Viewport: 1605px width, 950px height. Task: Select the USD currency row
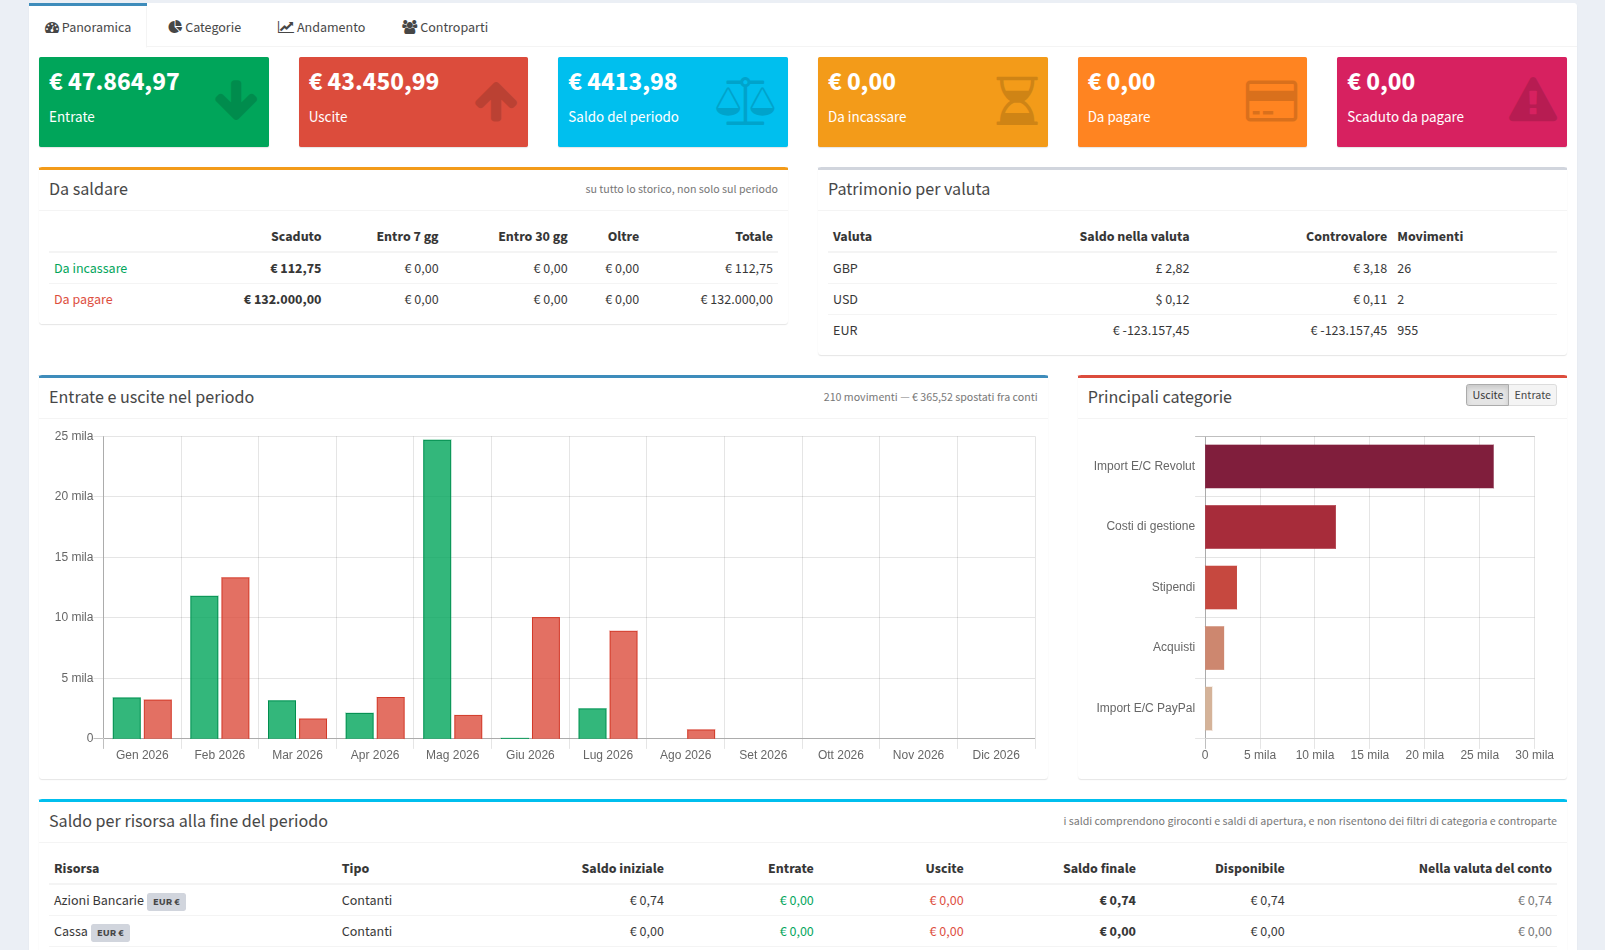pos(1192,299)
